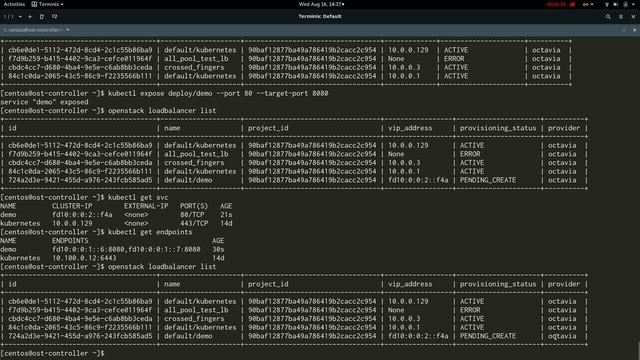Click the red indicator icon beside the timer
The width and height of the screenshot is (640, 360).
click(x=573, y=4)
